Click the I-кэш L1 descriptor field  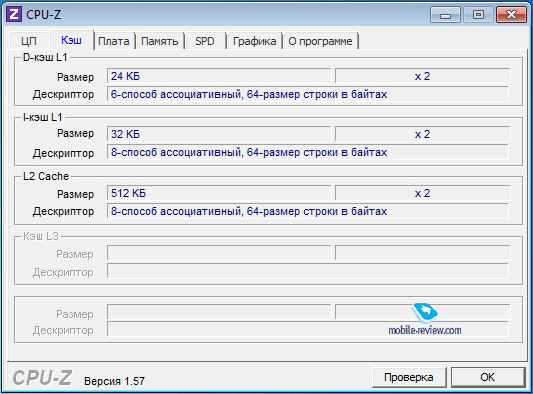coord(308,152)
